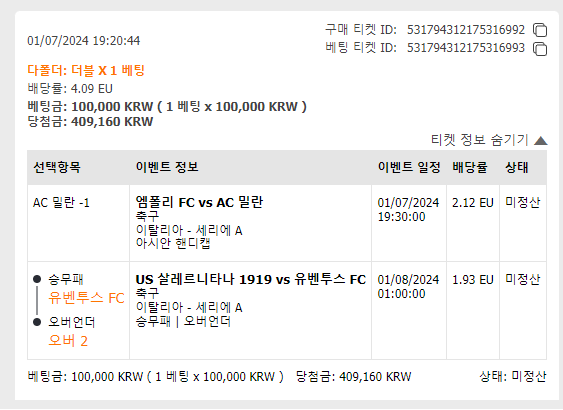Select the 선택항목 column header
This screenshot has width=563, height=410.
(57, 167)
